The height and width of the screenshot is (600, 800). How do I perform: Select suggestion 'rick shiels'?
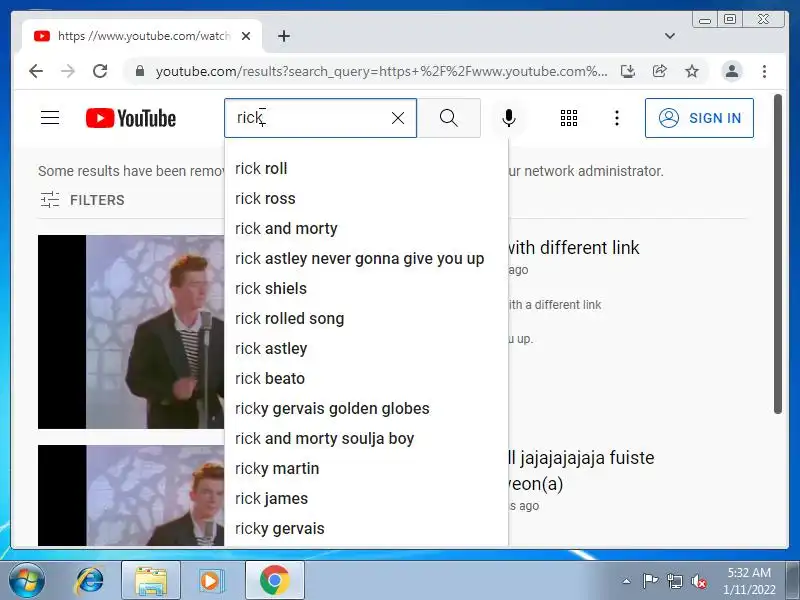(366, 289)
